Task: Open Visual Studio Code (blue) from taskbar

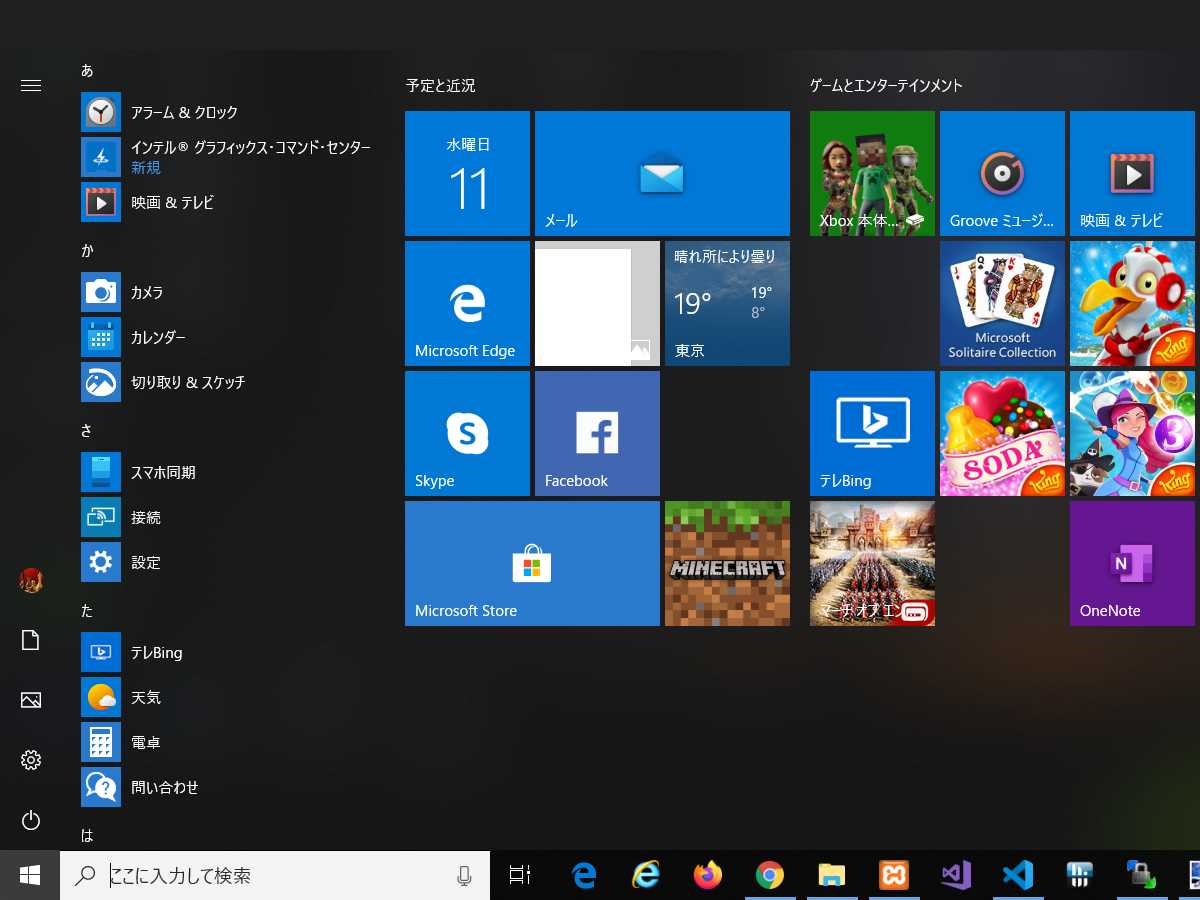Action: point(1018,875)
